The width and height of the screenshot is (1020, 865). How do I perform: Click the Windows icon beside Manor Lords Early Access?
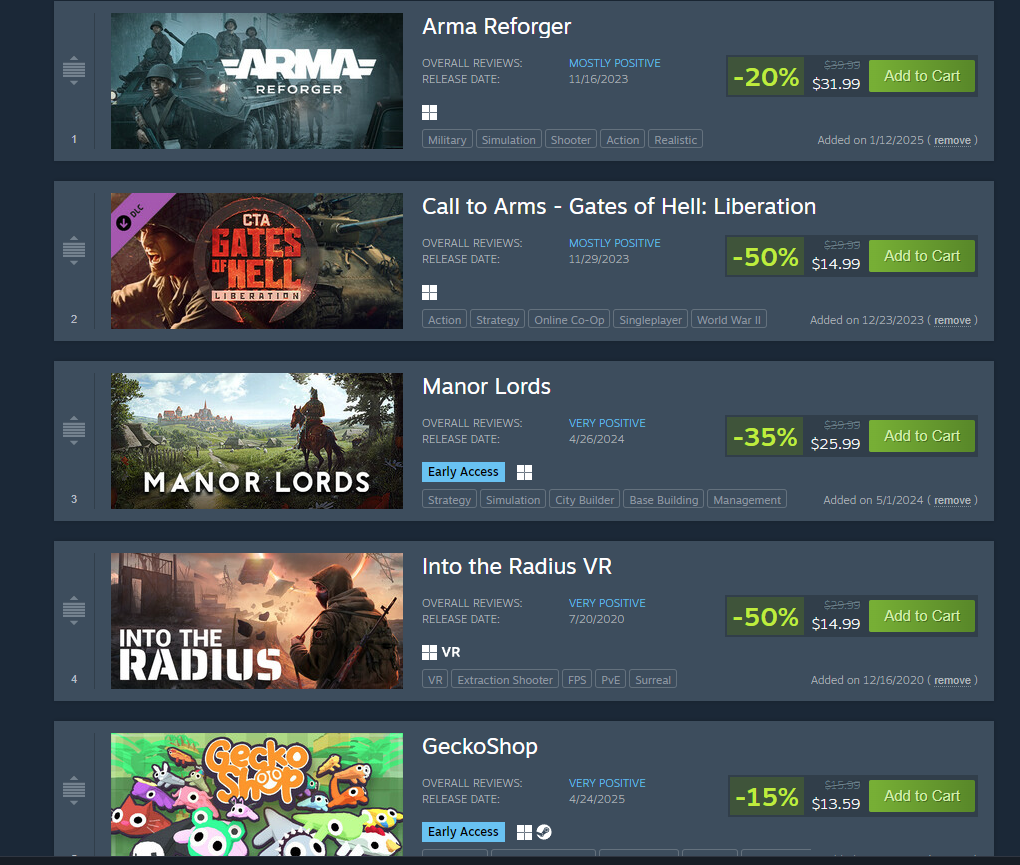pos(524,472)
